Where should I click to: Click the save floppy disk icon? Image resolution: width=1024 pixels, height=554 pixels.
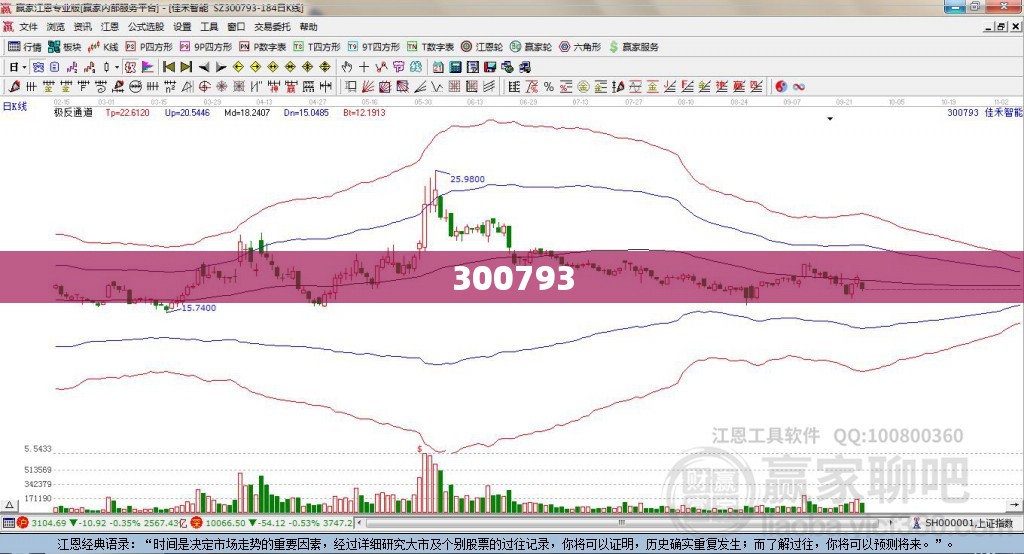[x=490, y=67]
